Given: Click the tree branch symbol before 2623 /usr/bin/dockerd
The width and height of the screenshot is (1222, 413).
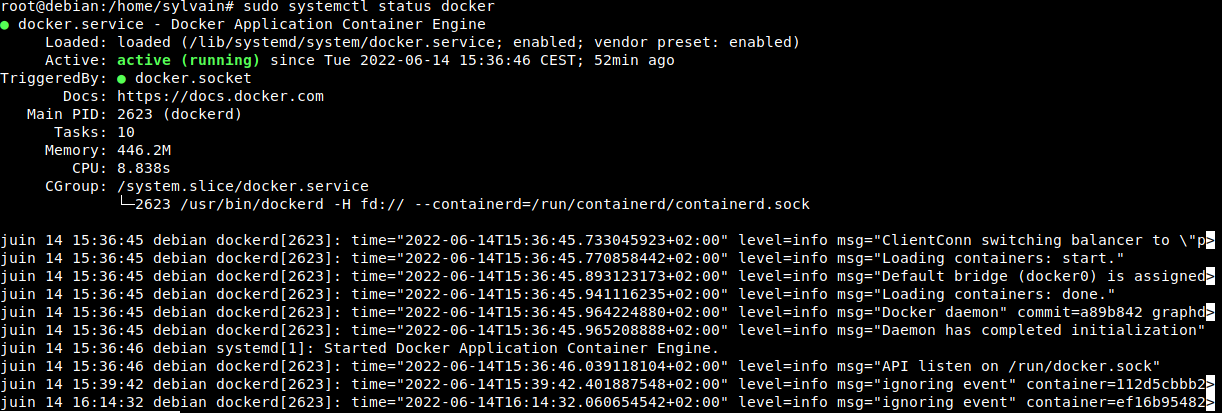Looking at the screenshot, I should coord(126,204).
